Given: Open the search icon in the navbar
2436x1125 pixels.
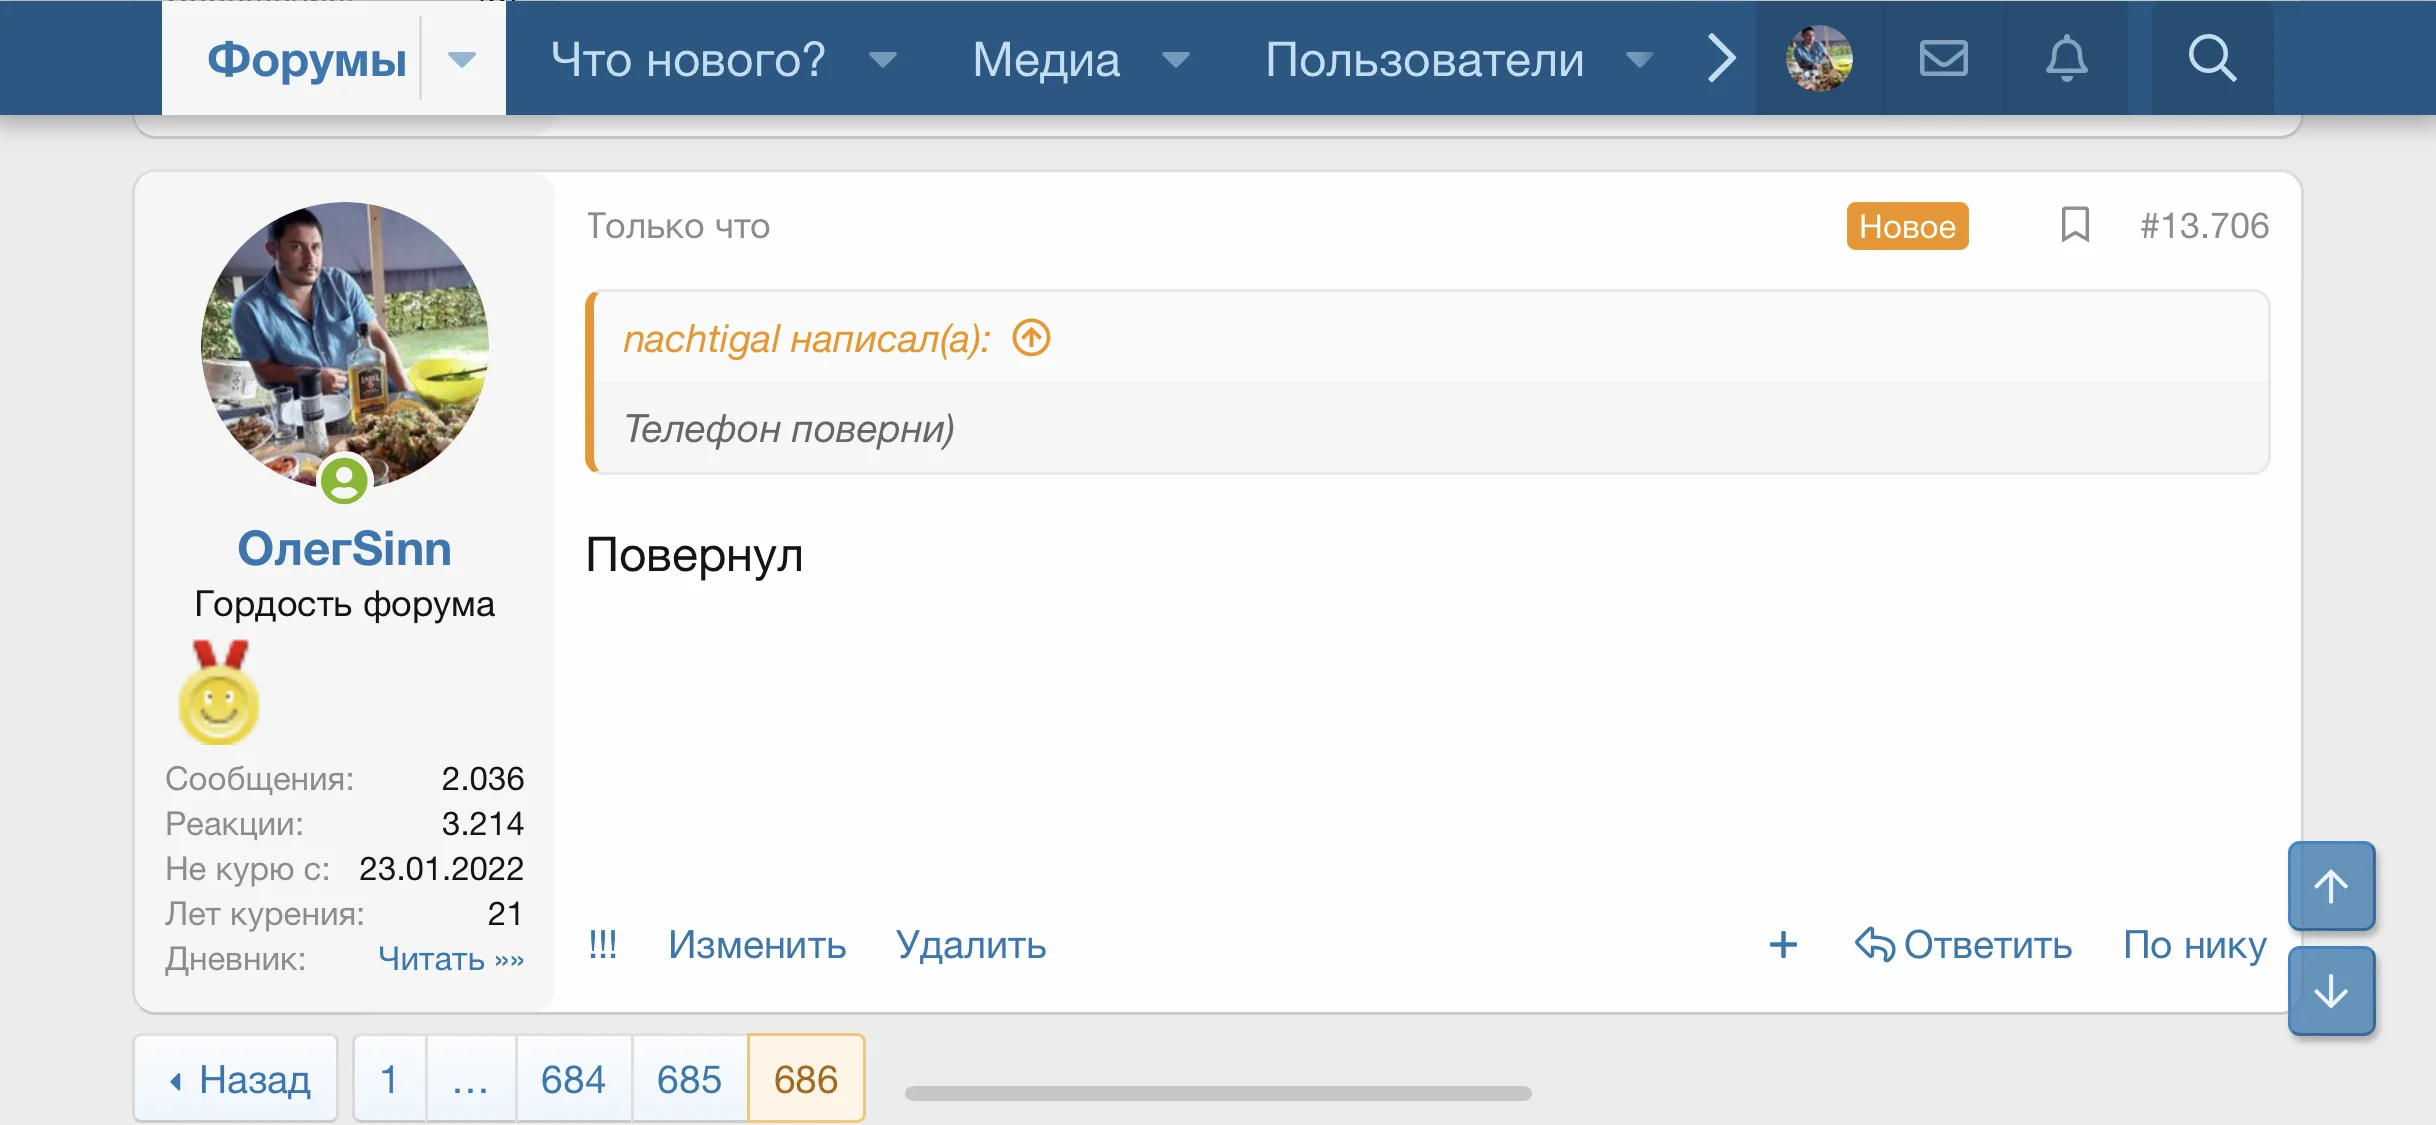Looking at the screenshot, I should [x=2213, y=58].
